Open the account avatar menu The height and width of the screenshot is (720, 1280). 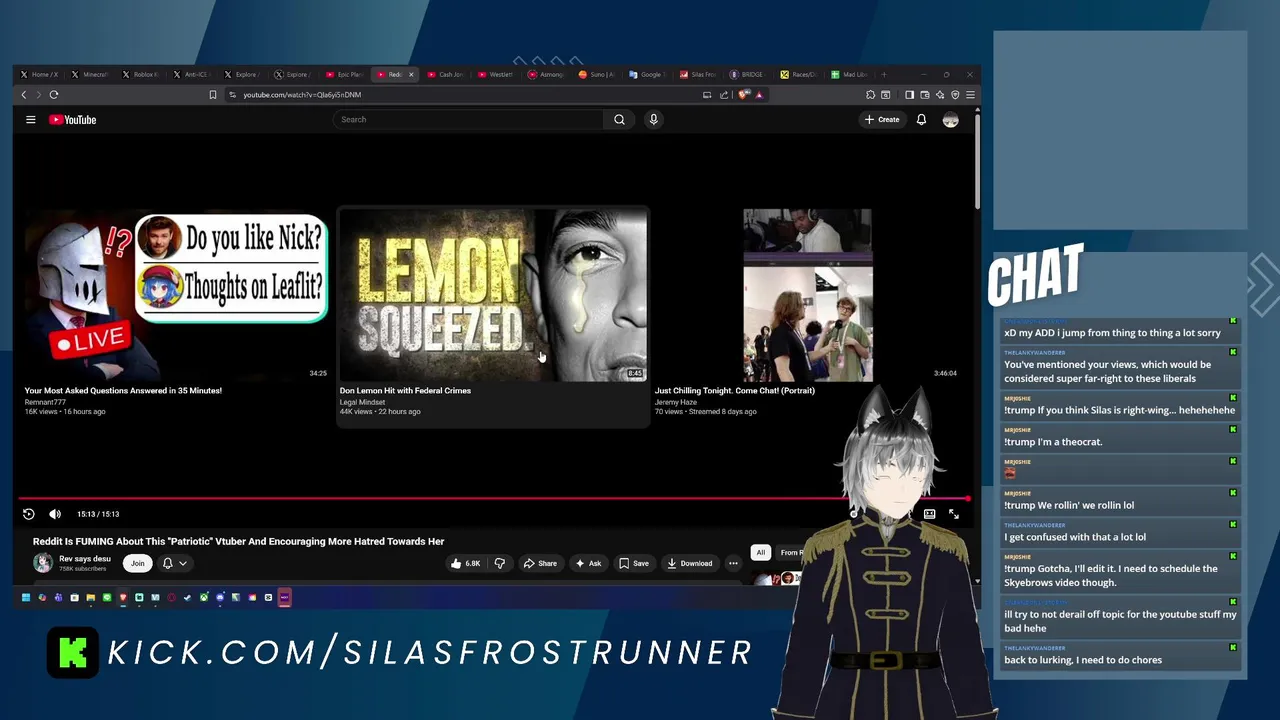point(950,120)
